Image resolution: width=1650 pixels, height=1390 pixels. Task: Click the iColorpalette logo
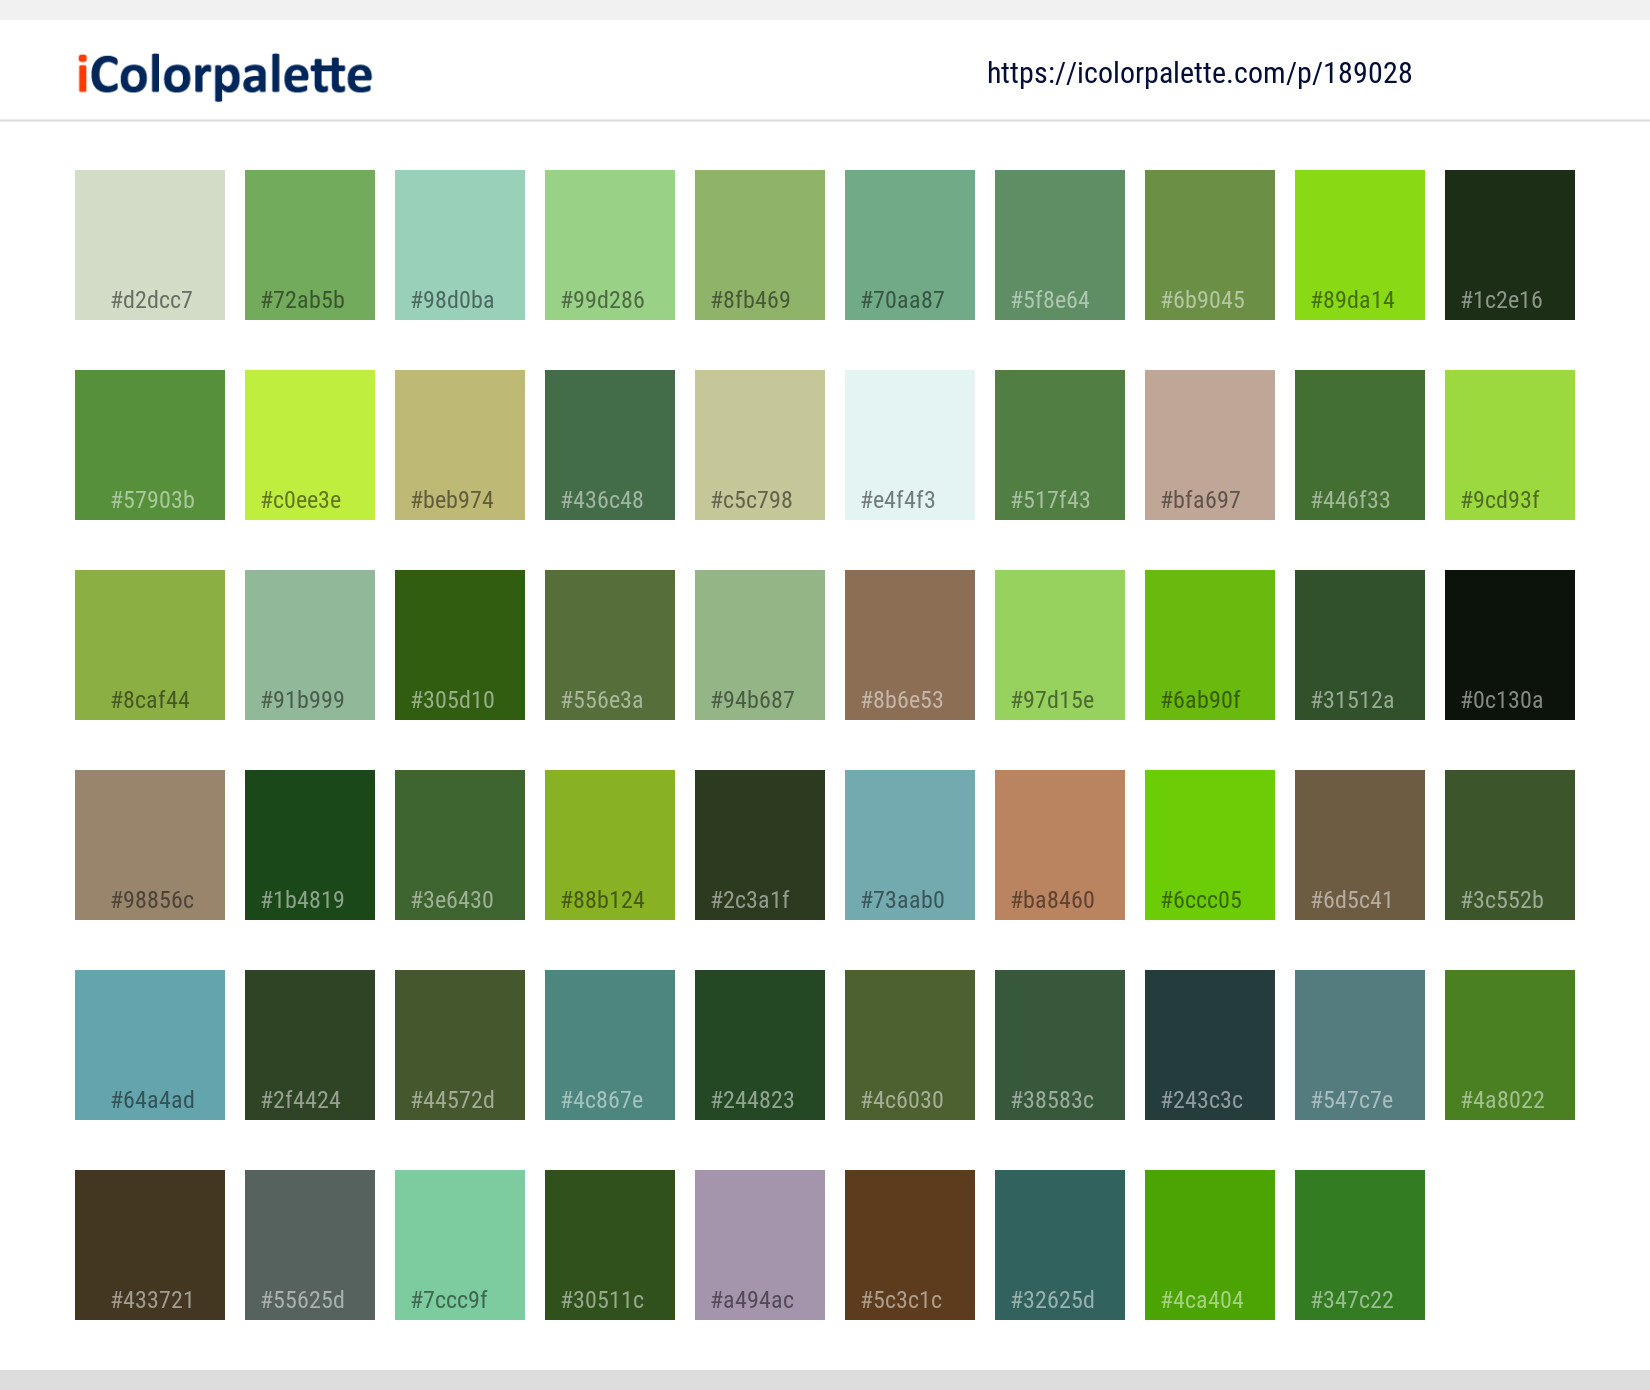(225, 75)
